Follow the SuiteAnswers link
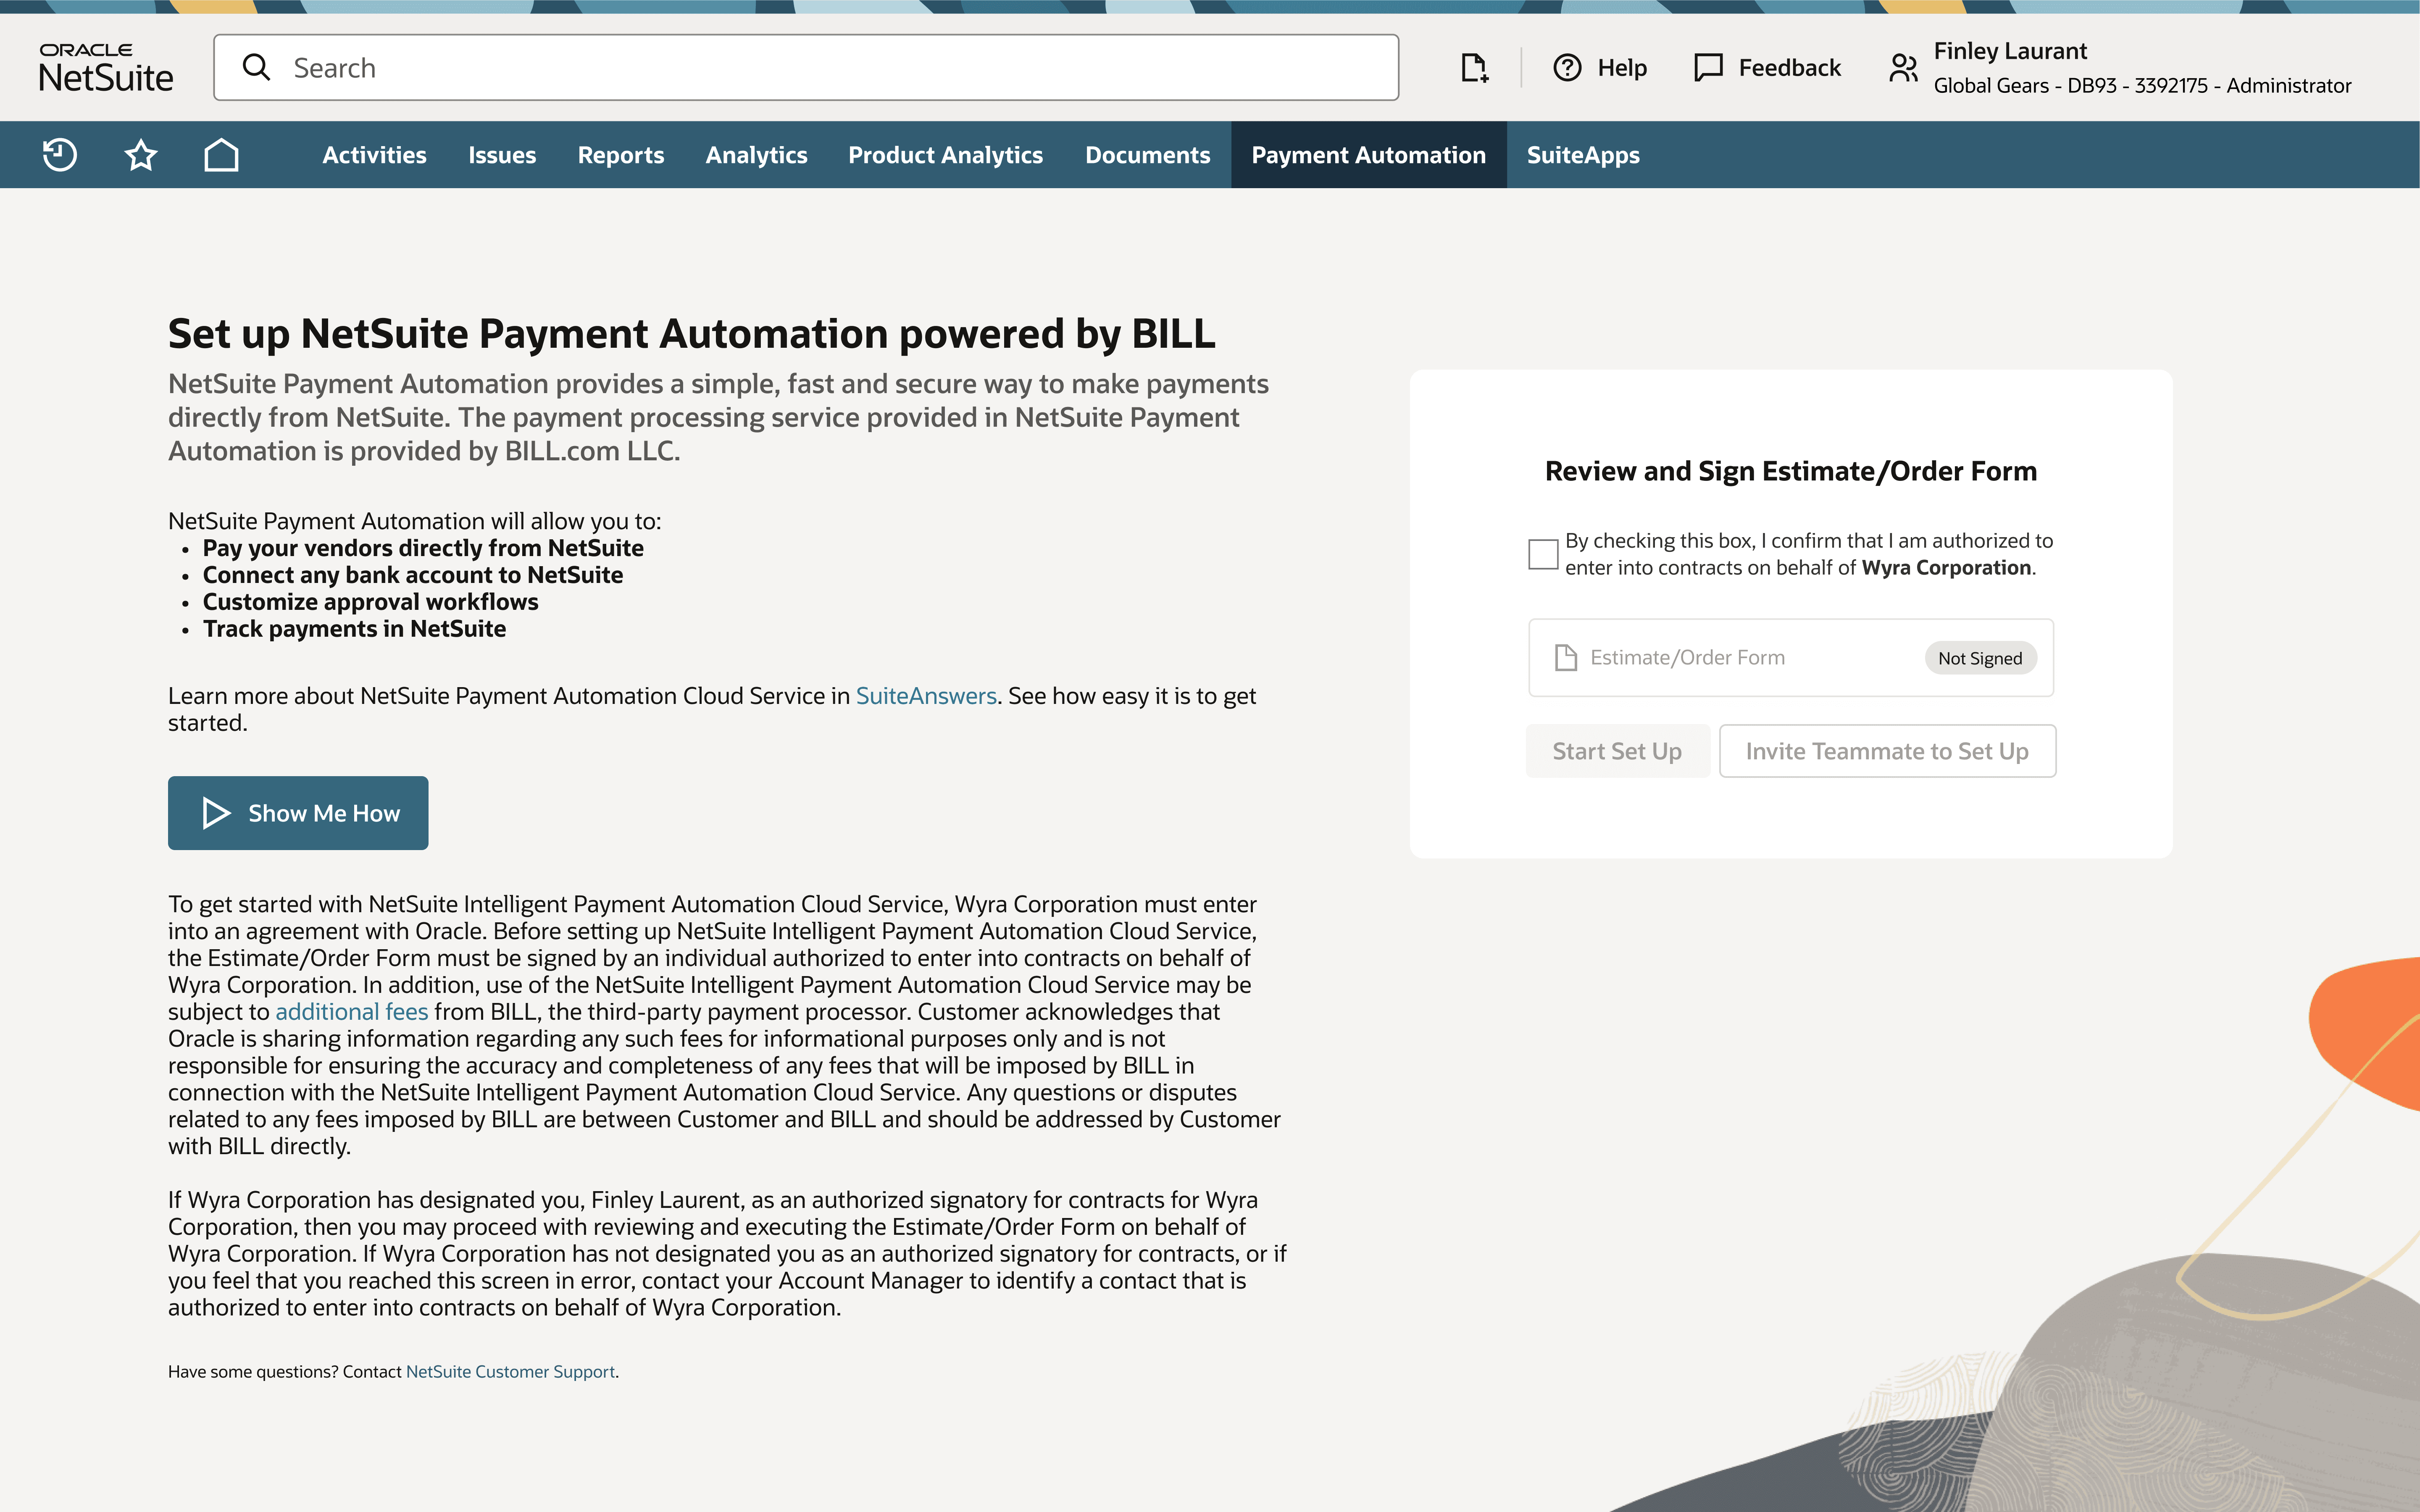The width and height of the screenshot is (2420, 1512). tap(926, 696)
